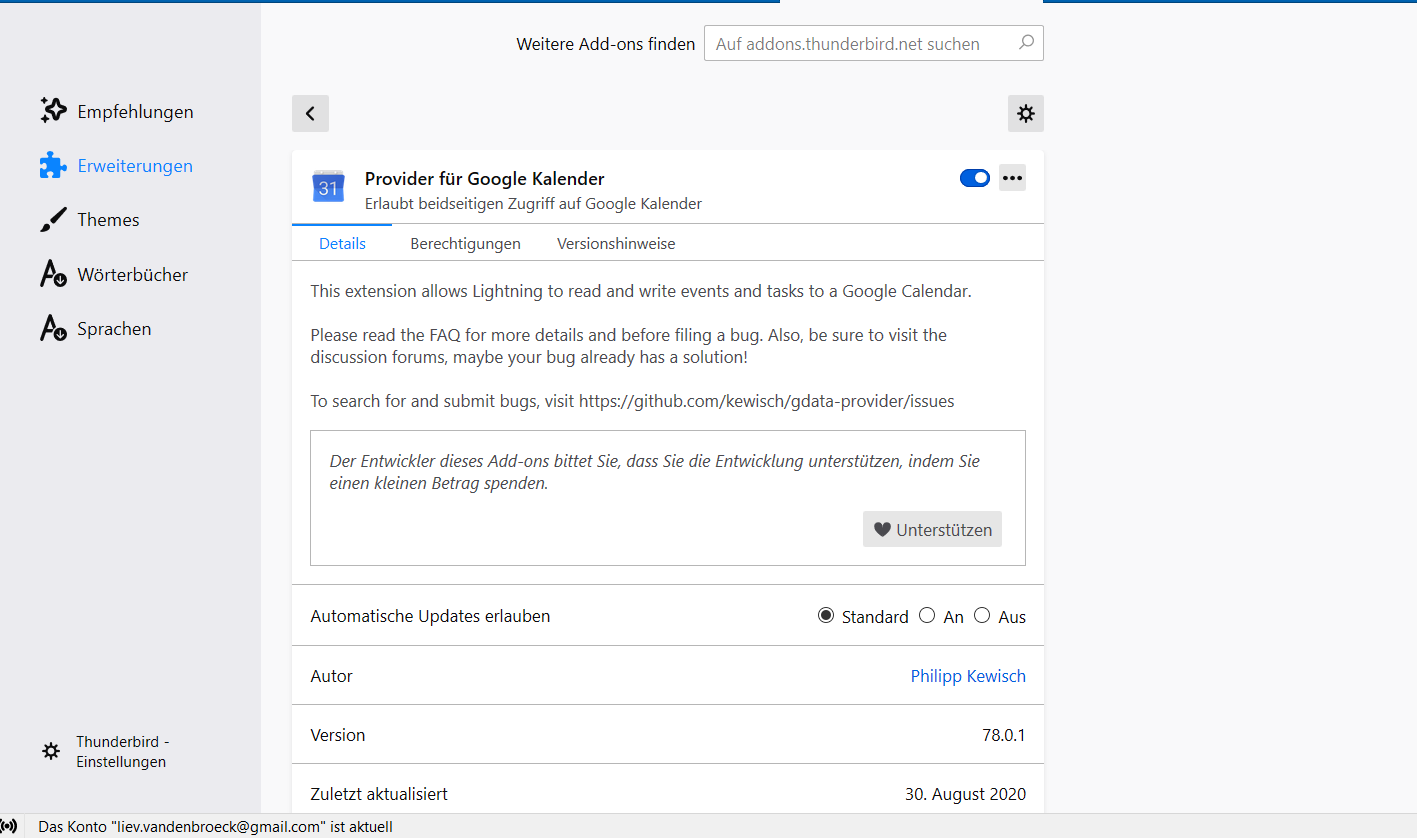Switch to the Berechtigungen tab
1417x838 pixels.
465,244
